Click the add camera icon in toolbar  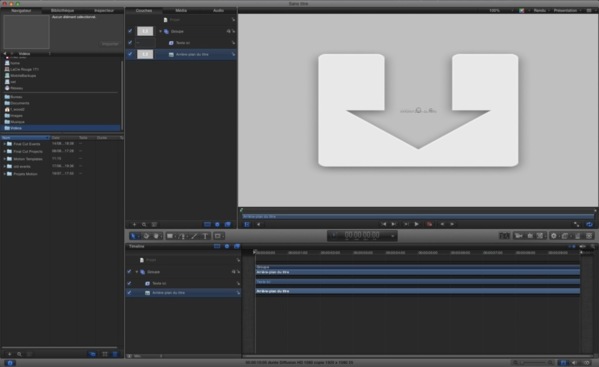(518, 236)
